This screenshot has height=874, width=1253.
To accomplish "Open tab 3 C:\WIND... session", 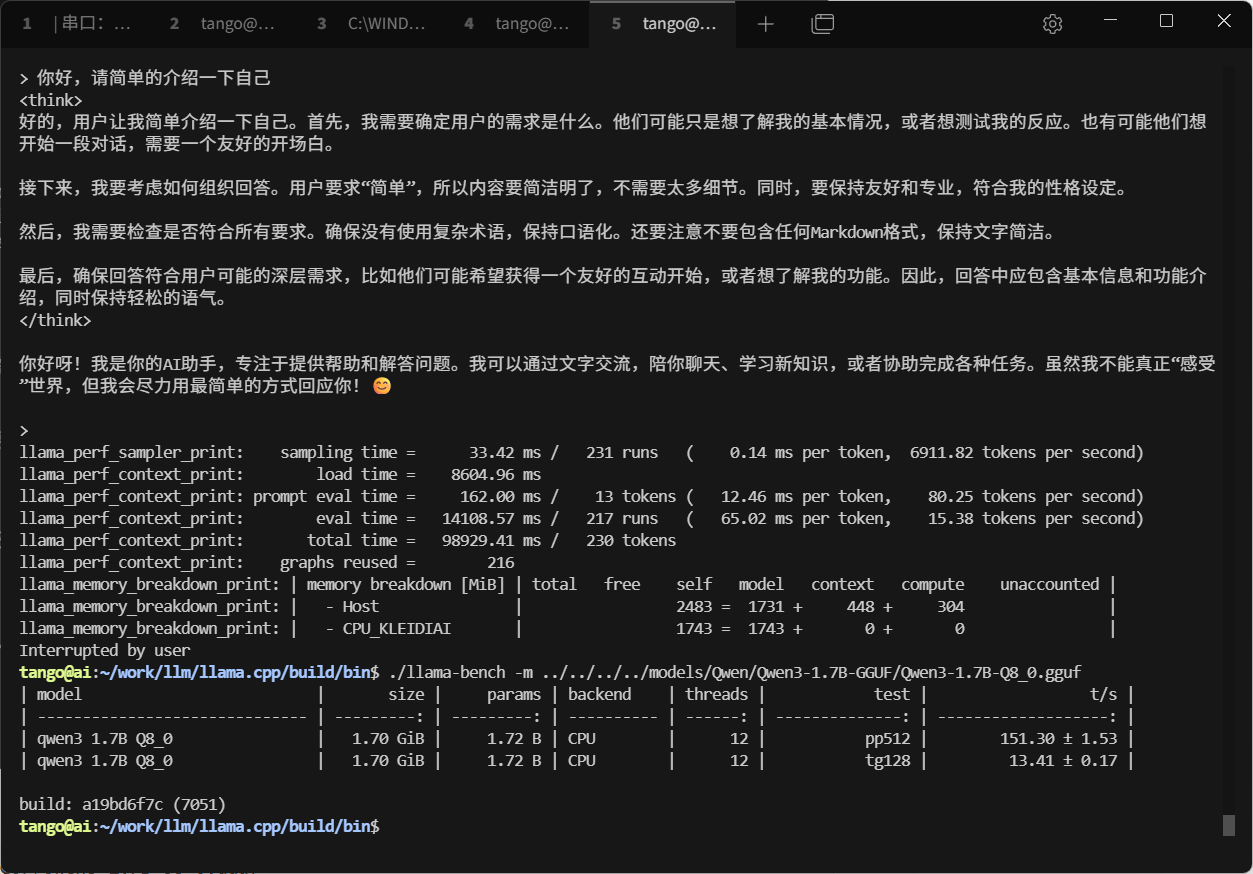I will tap(370, 24).
